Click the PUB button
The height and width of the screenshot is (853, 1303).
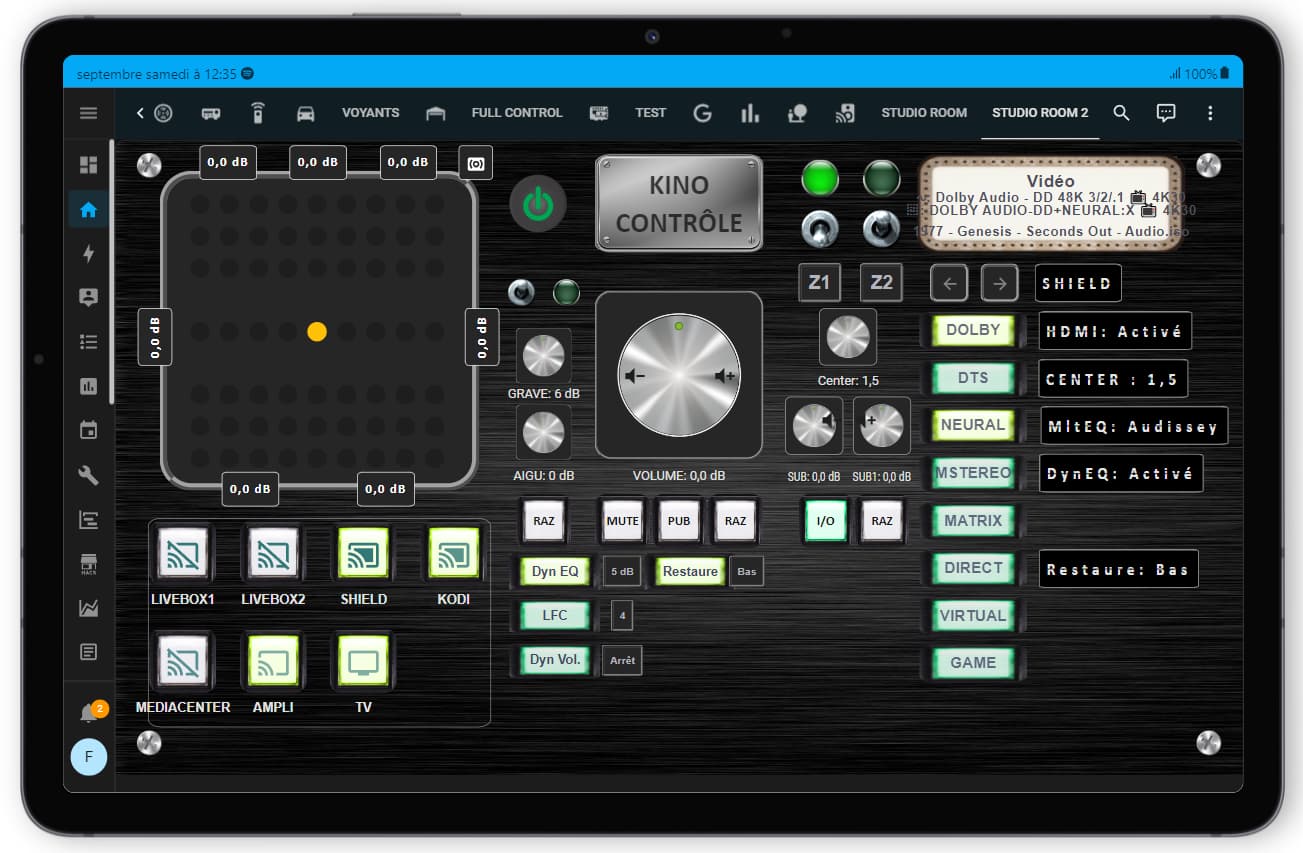click(679, 521)
